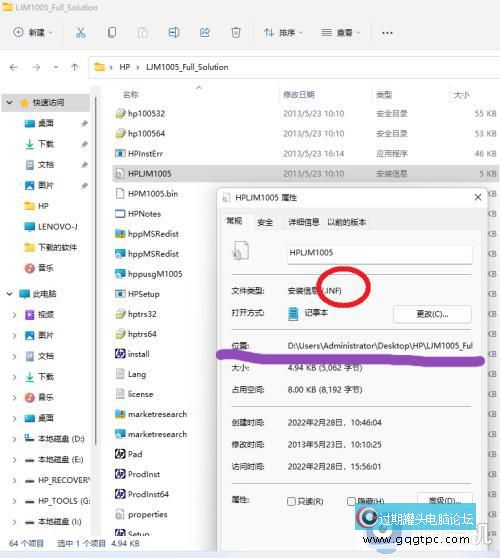Select HPLJM1005 file in list
The height and width of the screenshot is (558, 500).
pos(304,174)
